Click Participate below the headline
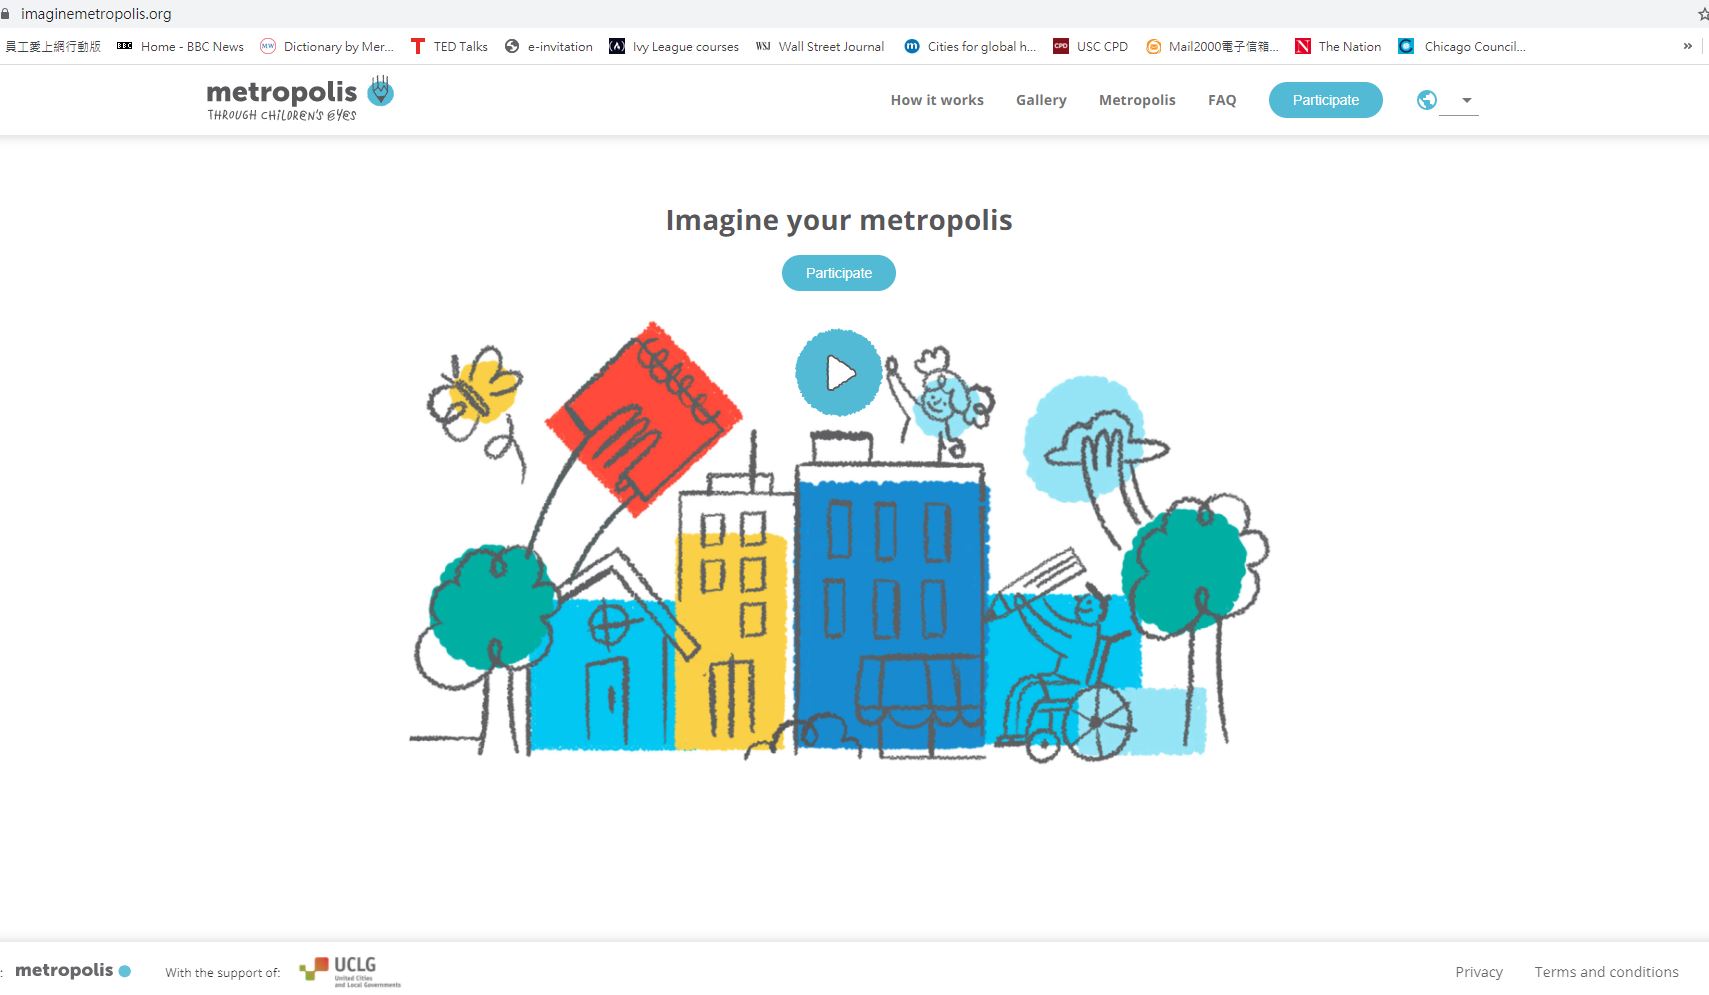Viewport: 1709px width, 995px height. tap(838, 273)
